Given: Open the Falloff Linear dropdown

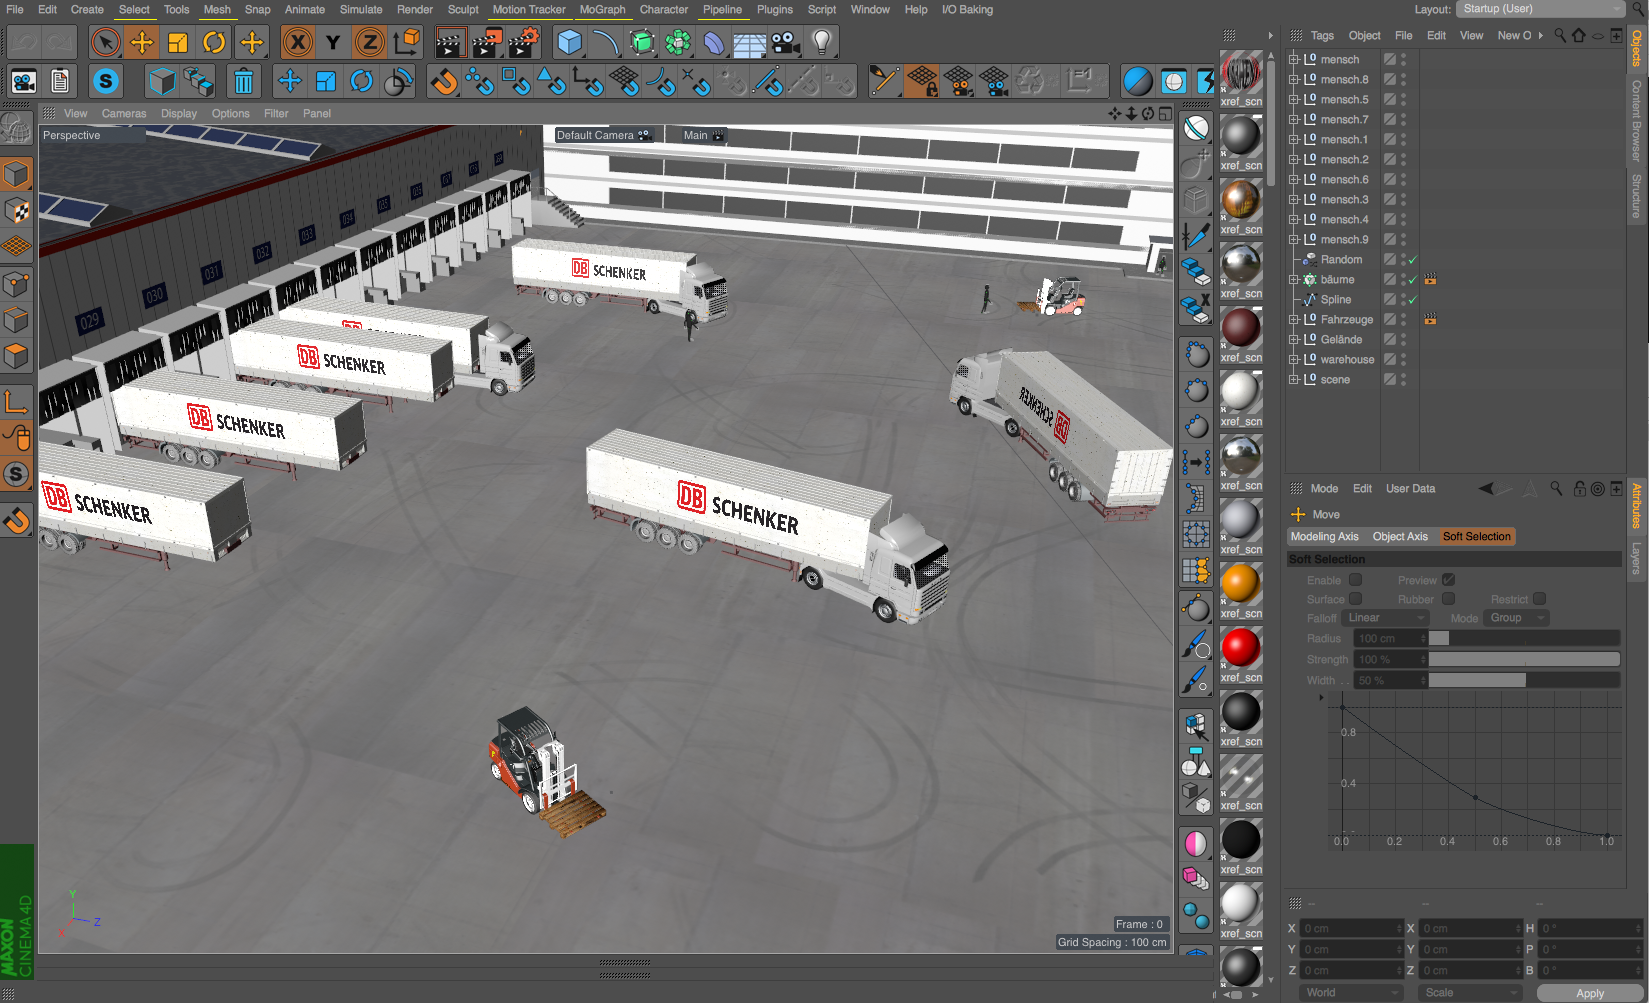Looking at the screenshot, I should coord(1386,618).
